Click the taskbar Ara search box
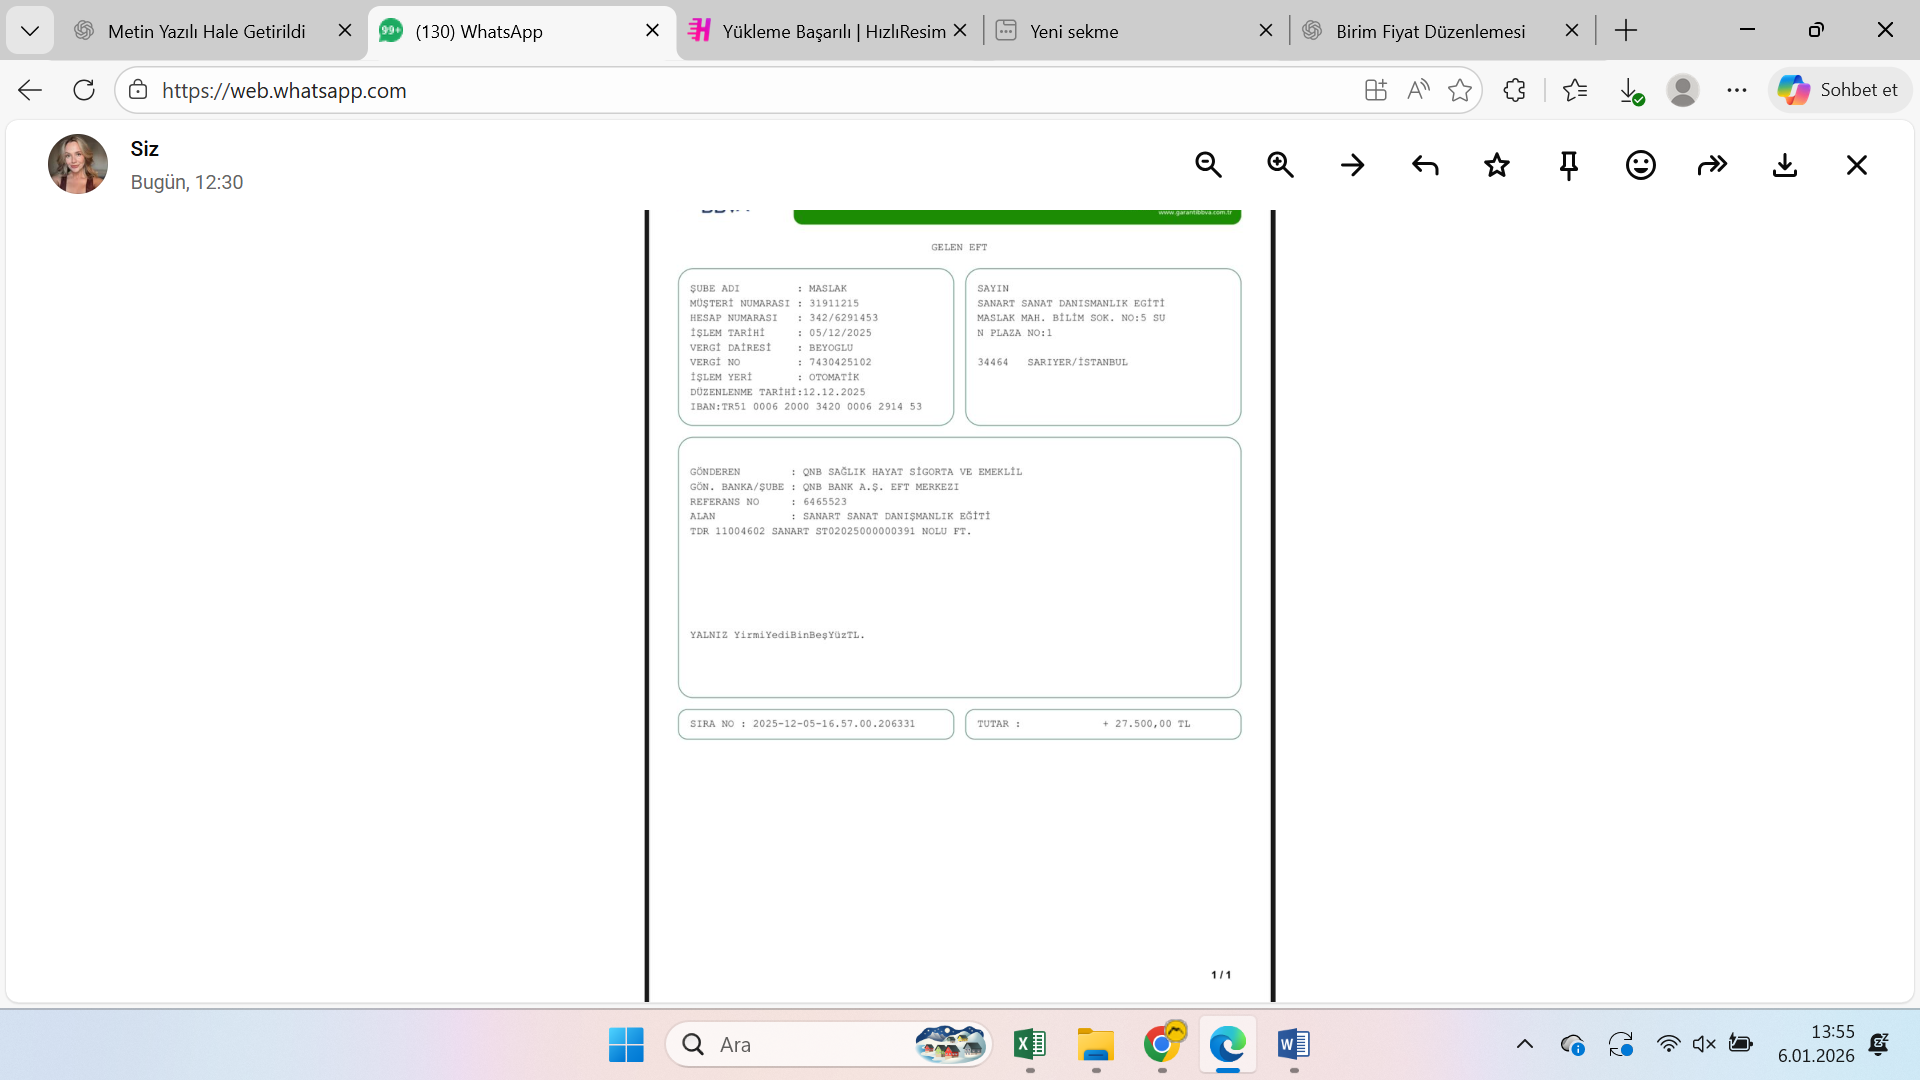 pos(829,1045)
